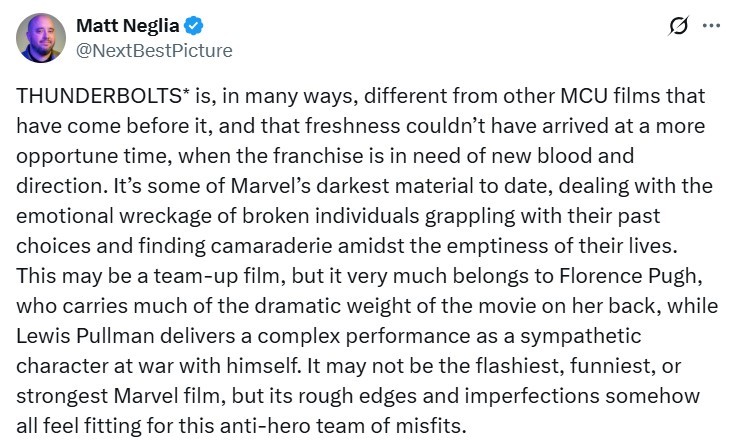This screenshot has height=442, width=741.
Task: Click the blue verified badge
Action: pos(193,26)
